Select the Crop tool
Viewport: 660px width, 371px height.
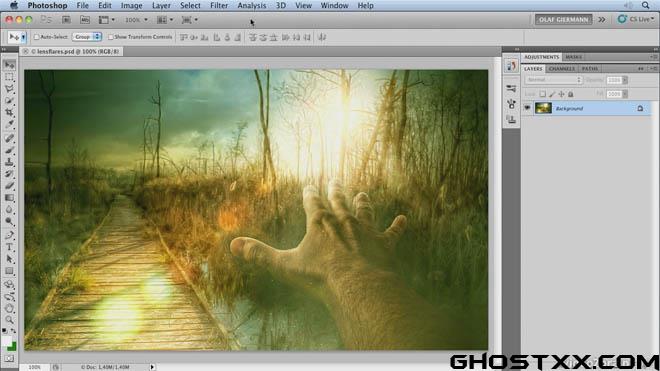pos(9,112)
